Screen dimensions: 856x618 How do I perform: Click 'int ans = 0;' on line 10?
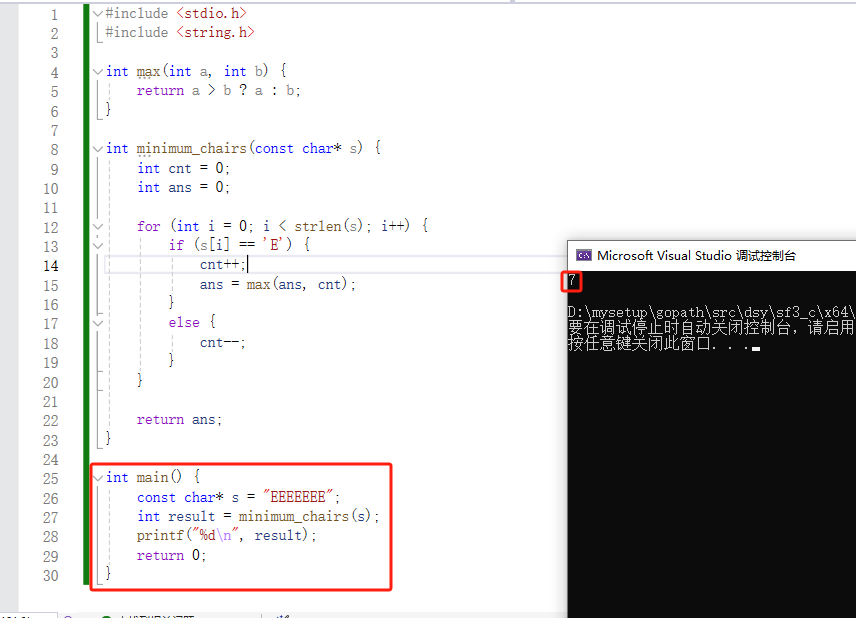(x=183, y=187)
